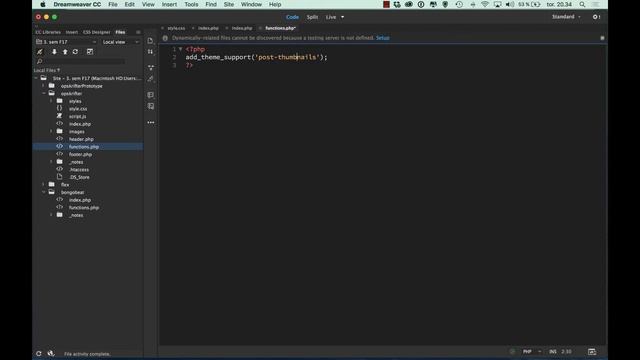The width and height of the screenshot is (640, 360).
Task: Click the apply comment icon in code toolbar
Action: (151, 95)
